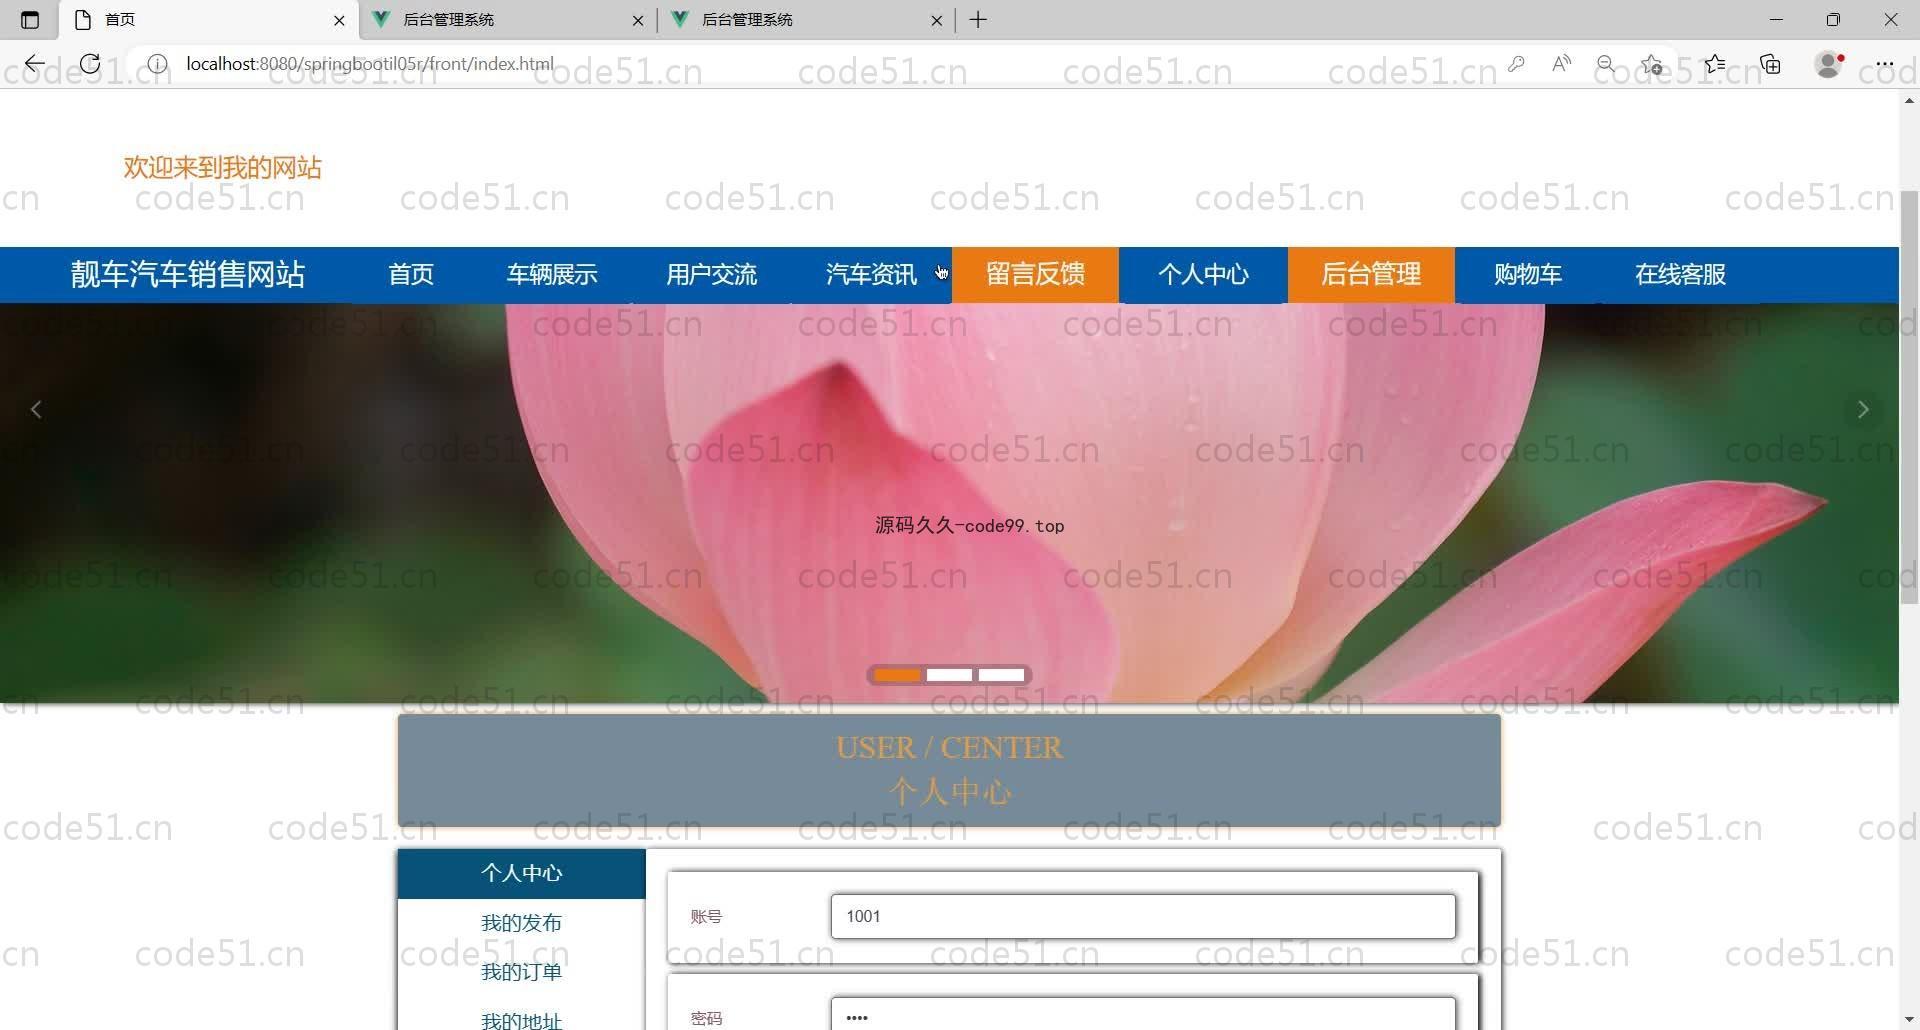1920x1030 pixels.
Task: Click the 靓车汽车销售网站 site title
Action: tap(188, 275)
